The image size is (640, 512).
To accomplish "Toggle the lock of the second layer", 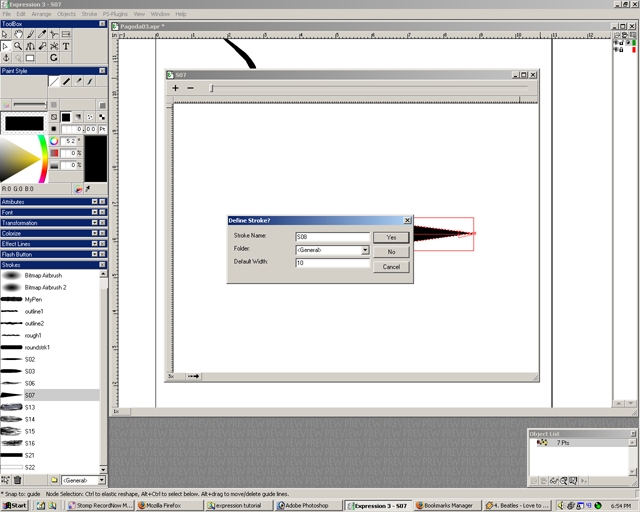I will (621, 50).
